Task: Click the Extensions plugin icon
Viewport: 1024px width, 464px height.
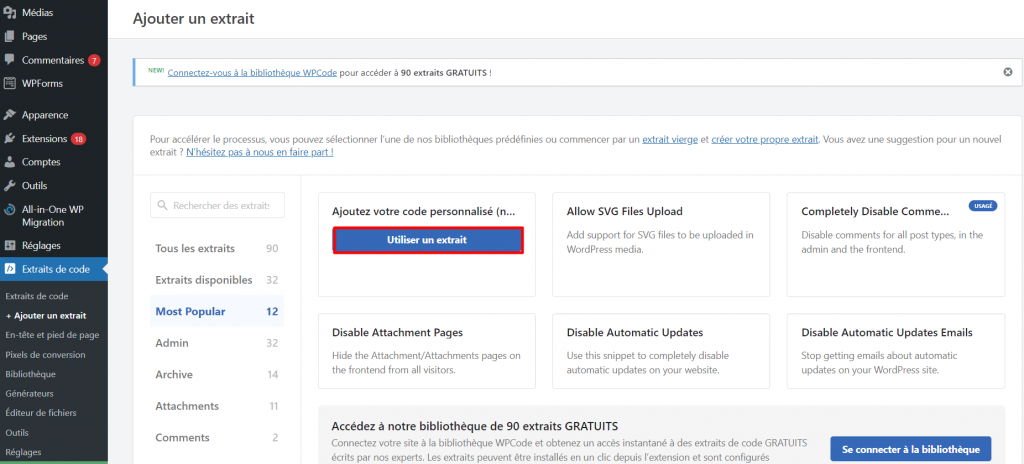Action: coord(10,139)
